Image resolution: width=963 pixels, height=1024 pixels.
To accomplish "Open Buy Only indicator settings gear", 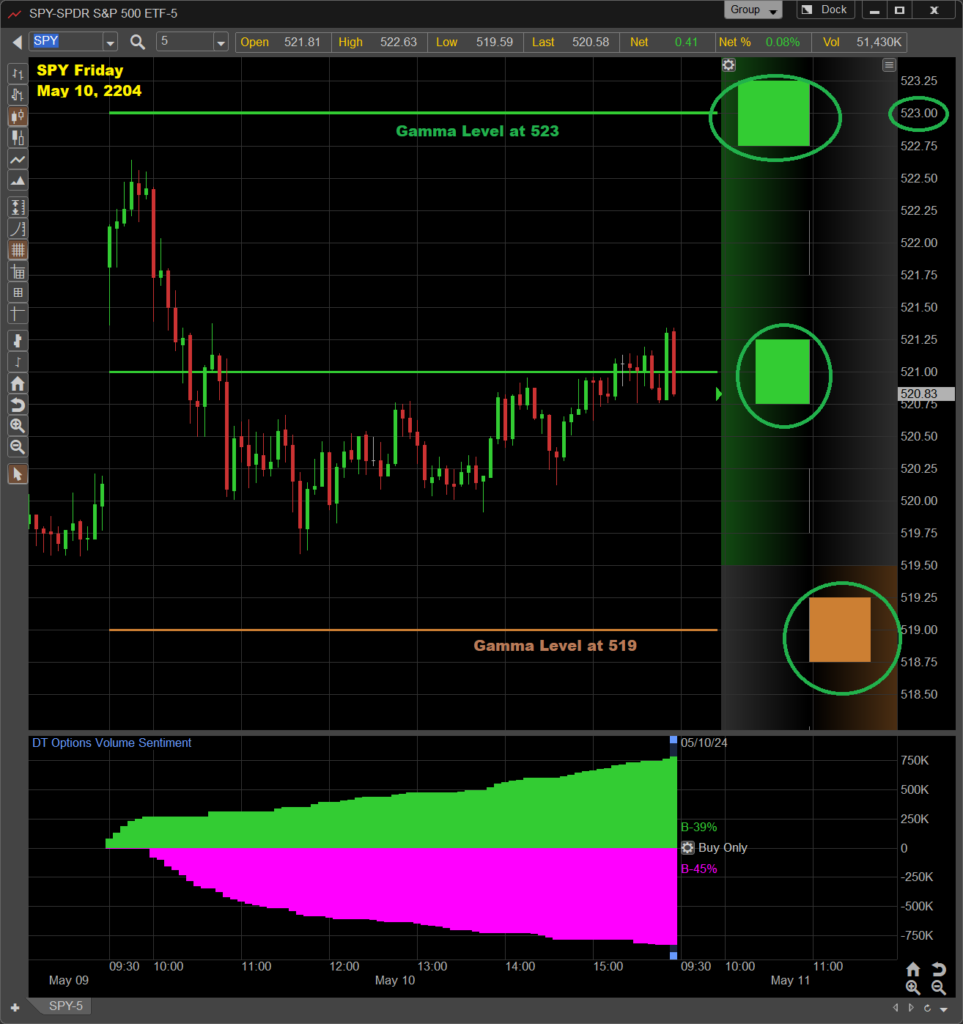I will [687, 848].
